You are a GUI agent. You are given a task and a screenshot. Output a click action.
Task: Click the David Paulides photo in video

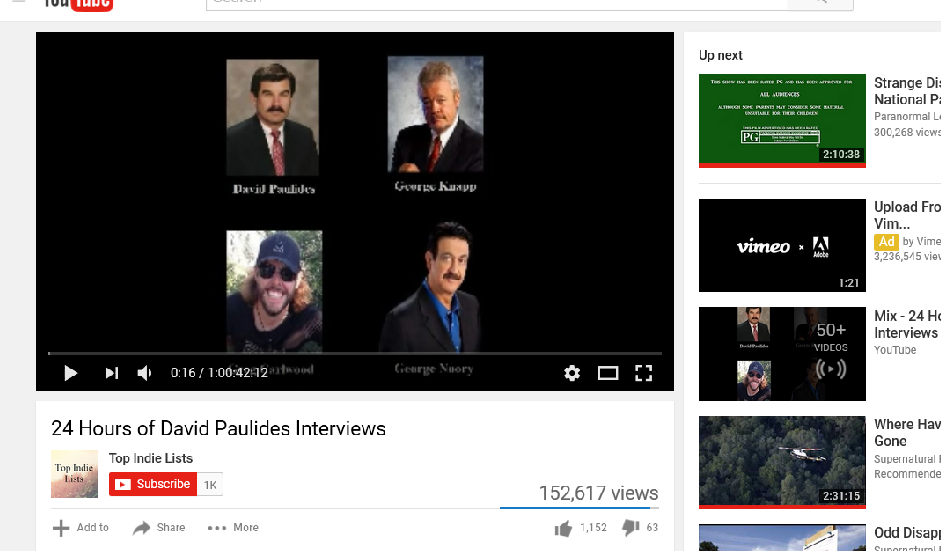(x=272, y=117)
